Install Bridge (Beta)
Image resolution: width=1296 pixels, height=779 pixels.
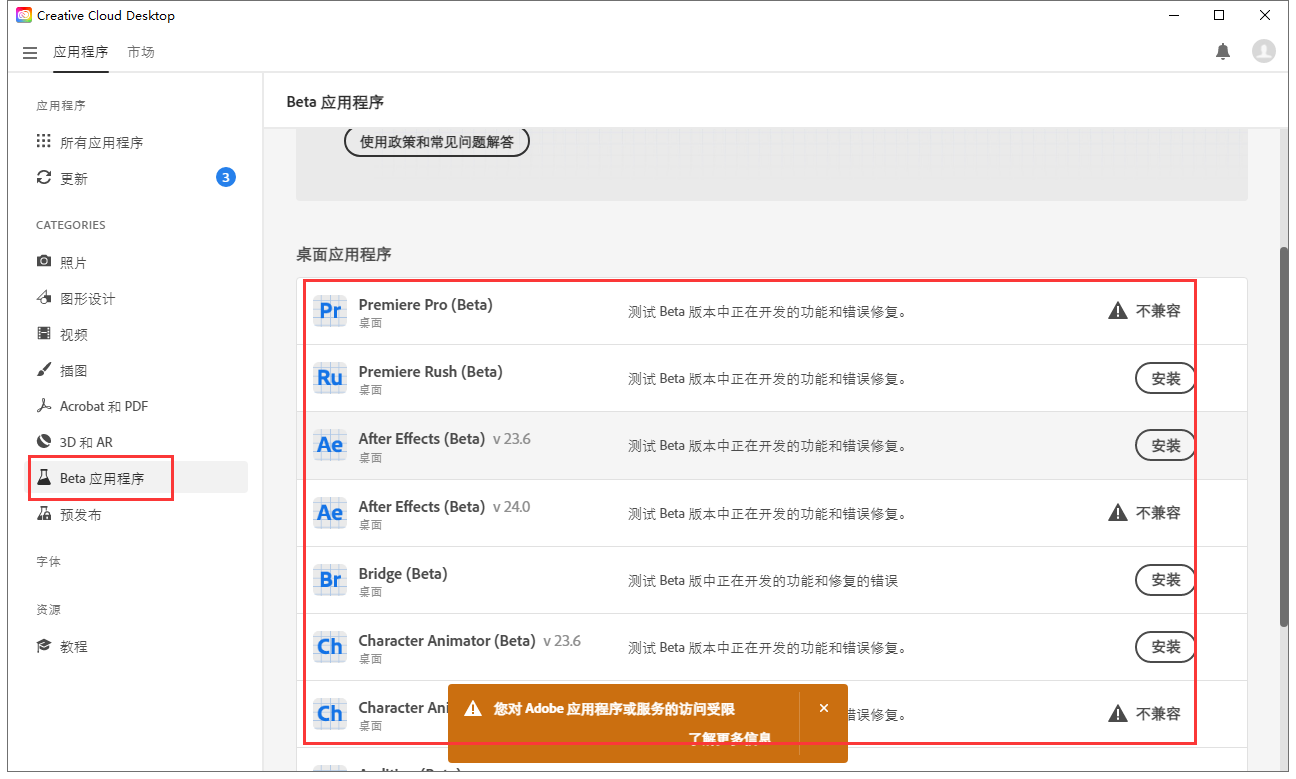tap(1166, 579)
